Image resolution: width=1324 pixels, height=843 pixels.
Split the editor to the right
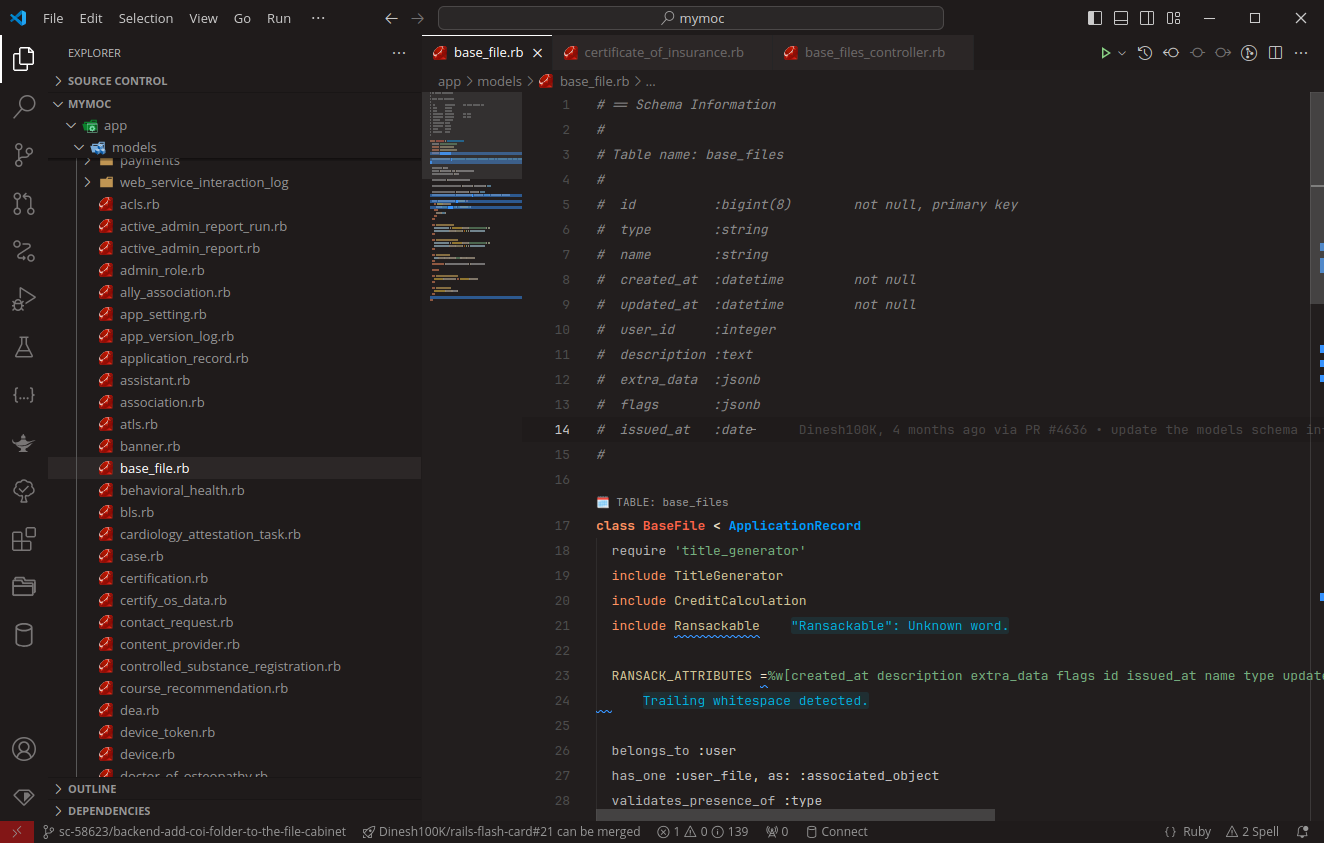[x=1275, y=53]
